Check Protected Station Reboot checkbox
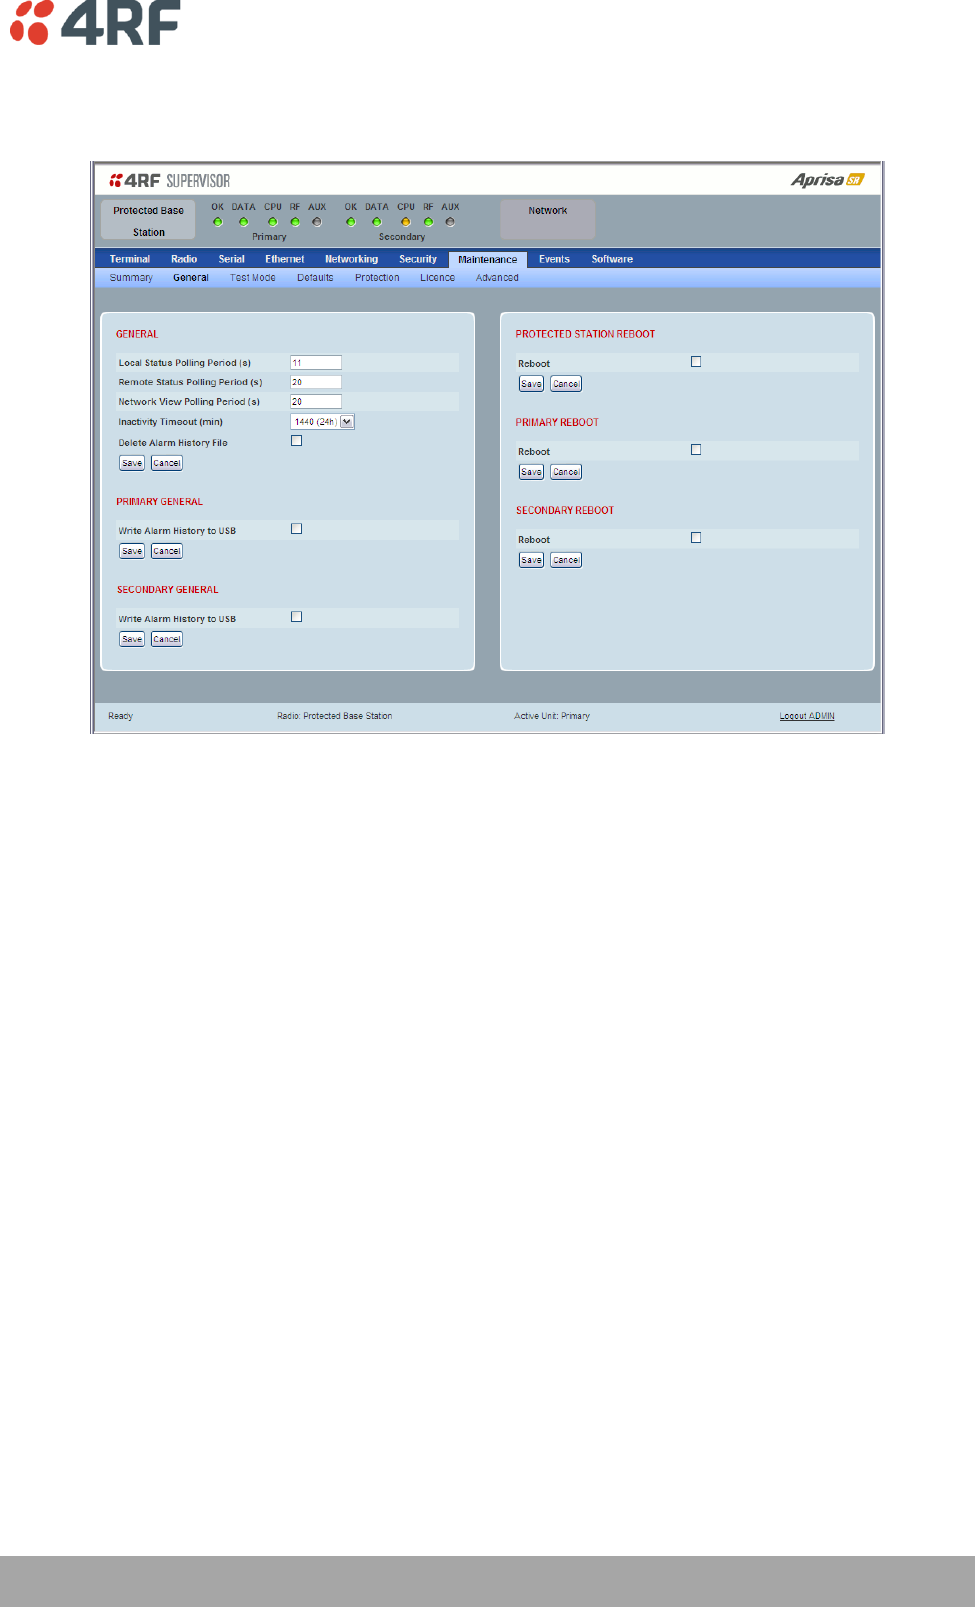Viewport: 975px width, 1607px height. (x=696, y=362)
